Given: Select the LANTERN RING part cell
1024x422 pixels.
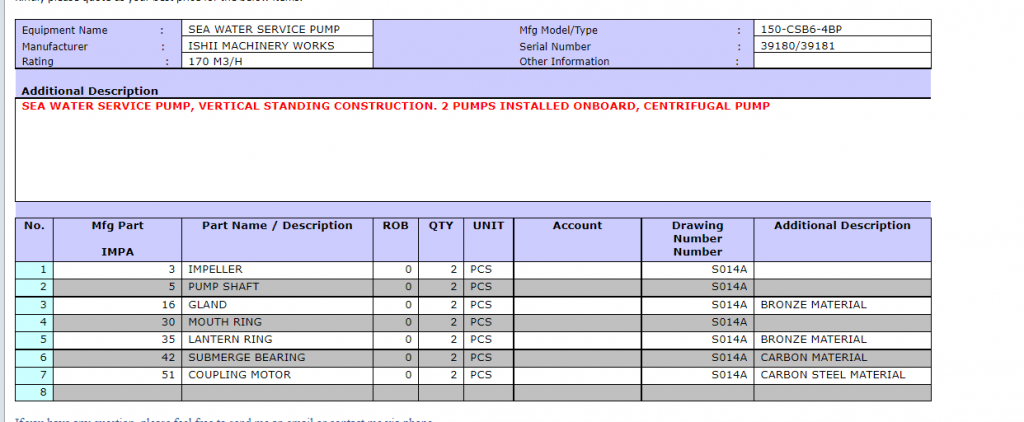Looking at the screenshot, I should coord(277,340).
